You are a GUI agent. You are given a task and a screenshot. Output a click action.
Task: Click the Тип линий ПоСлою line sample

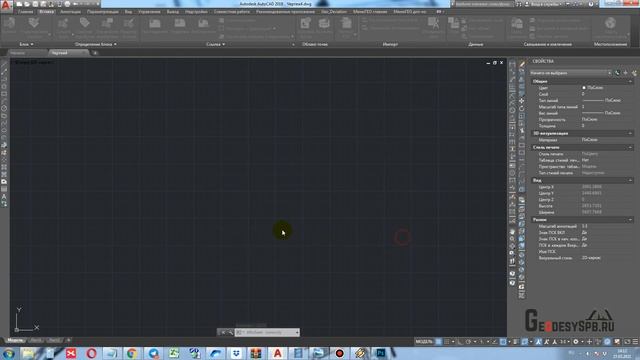(x=593, y=100)
